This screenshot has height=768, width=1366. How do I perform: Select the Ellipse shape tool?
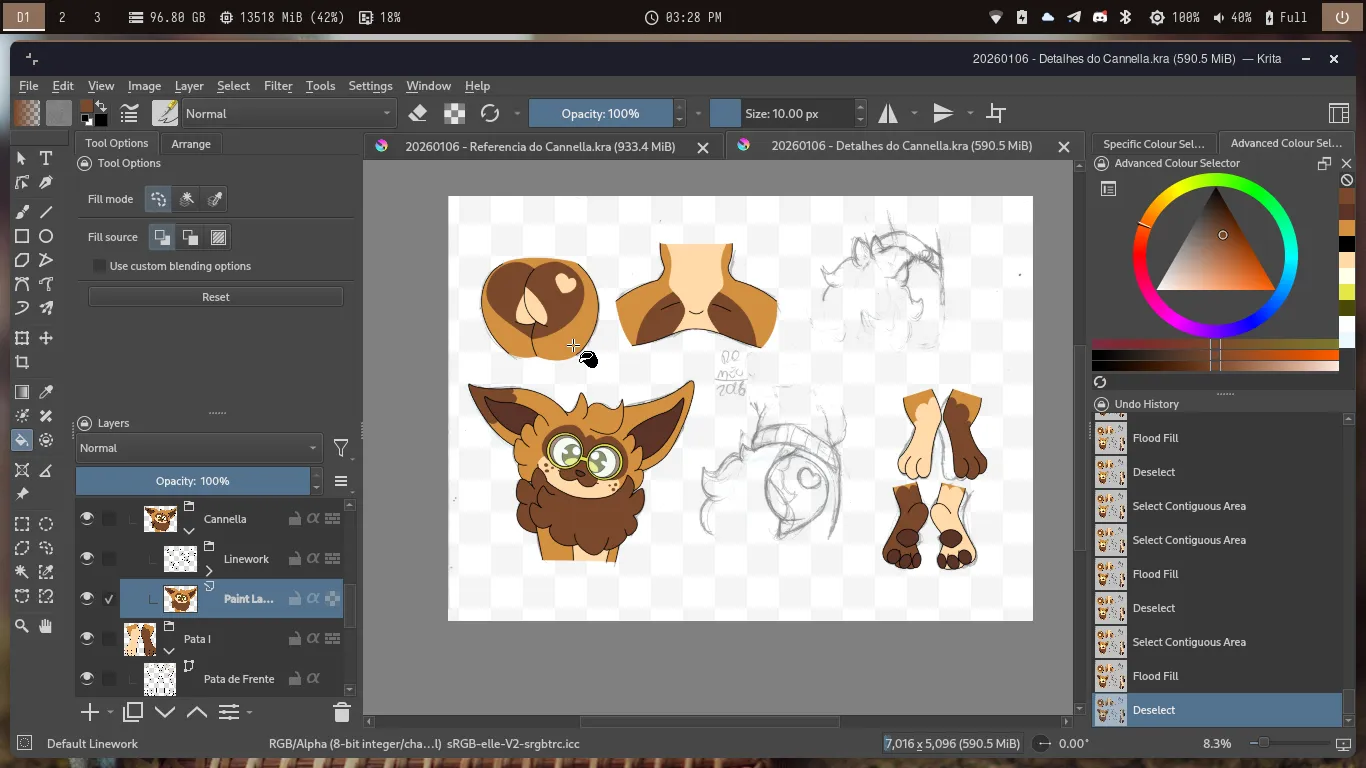(x=46, y=236)
